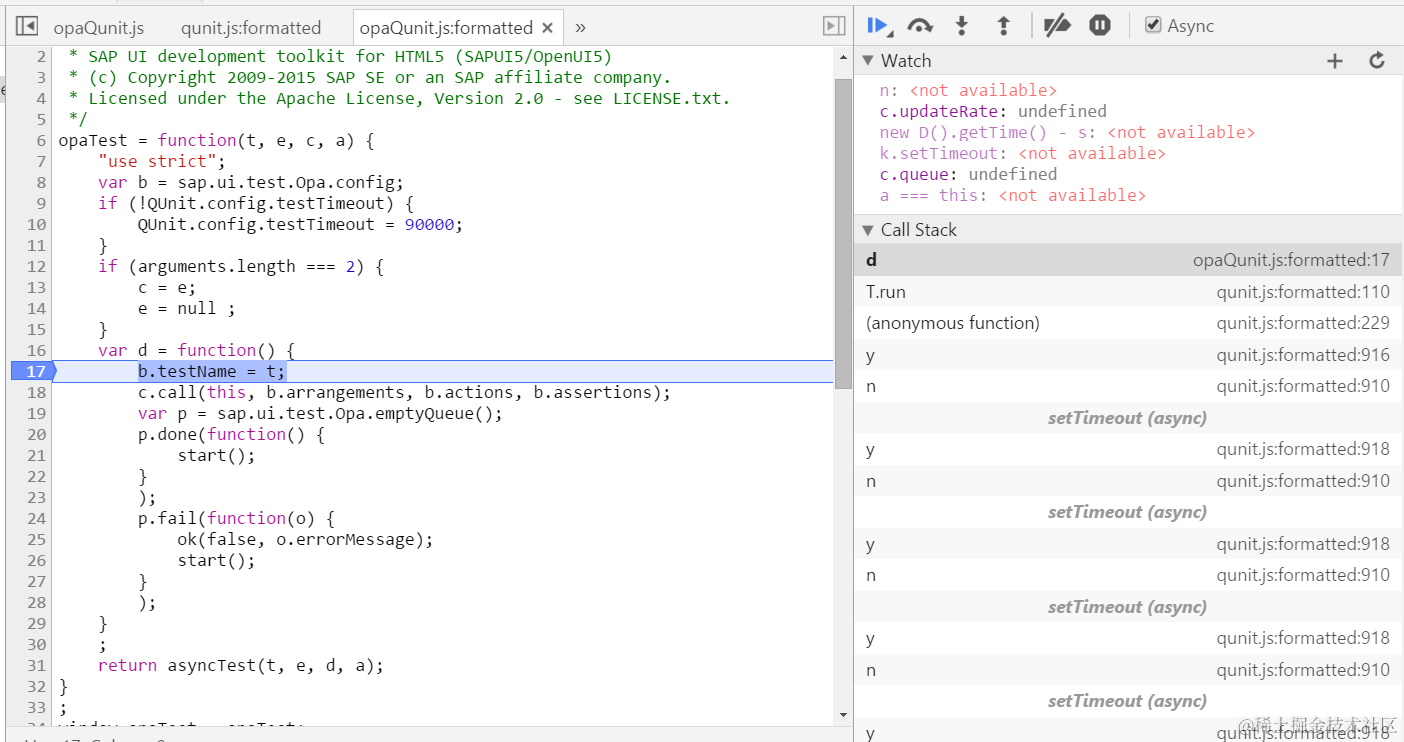The image size is (1404, 742).
Task: Select call stack frame d
Action: point(1128,260)
